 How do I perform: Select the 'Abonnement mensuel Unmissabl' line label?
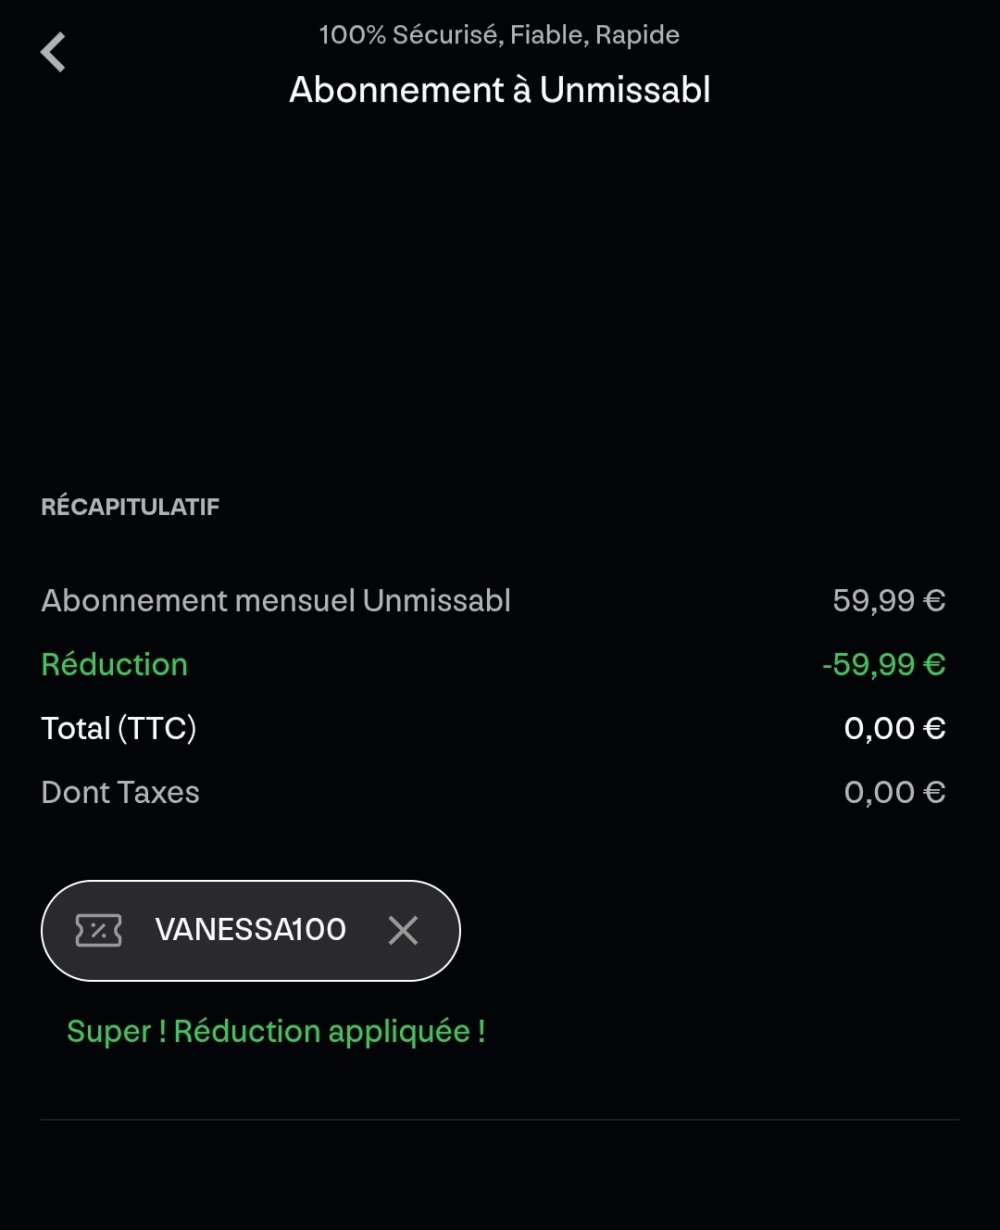(x=276, y=601)
